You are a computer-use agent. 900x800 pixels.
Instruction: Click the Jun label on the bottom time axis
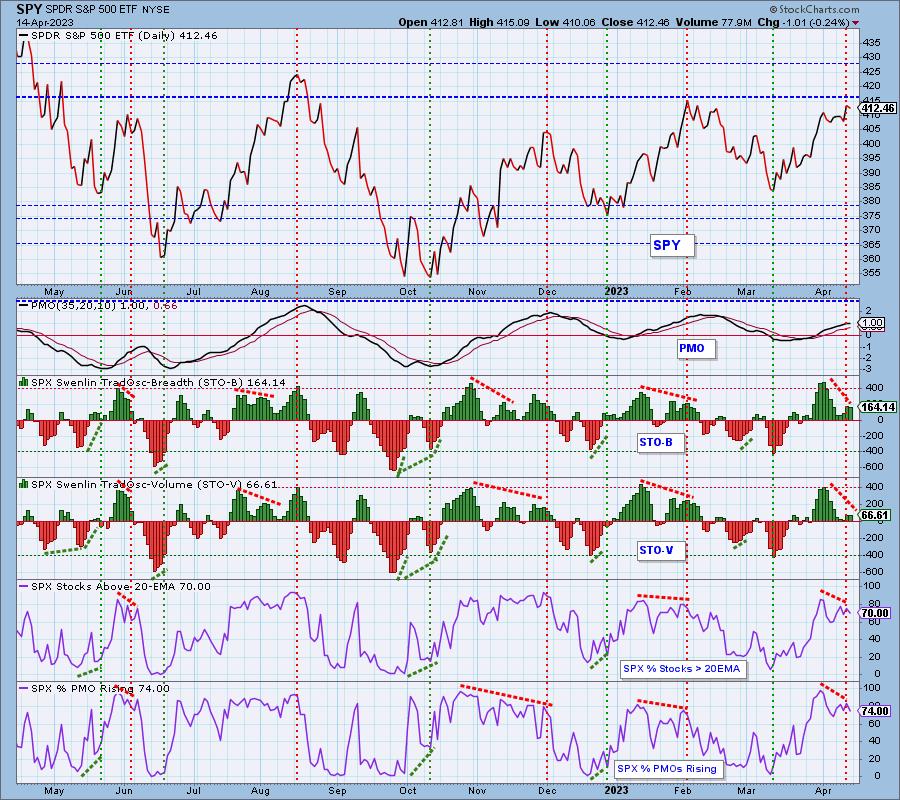coord(124,790)
